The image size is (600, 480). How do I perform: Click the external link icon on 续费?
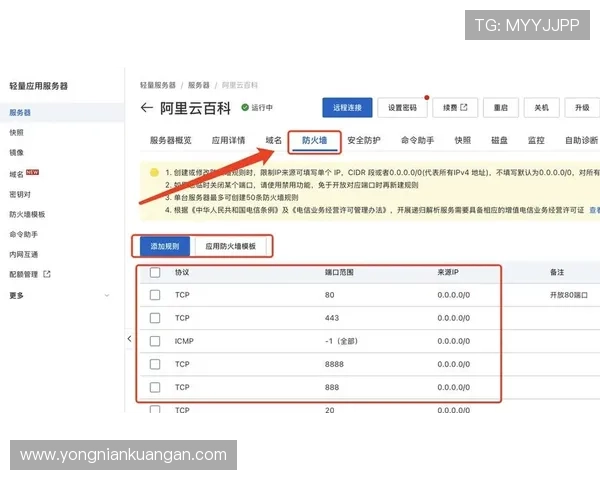[464, 107]
